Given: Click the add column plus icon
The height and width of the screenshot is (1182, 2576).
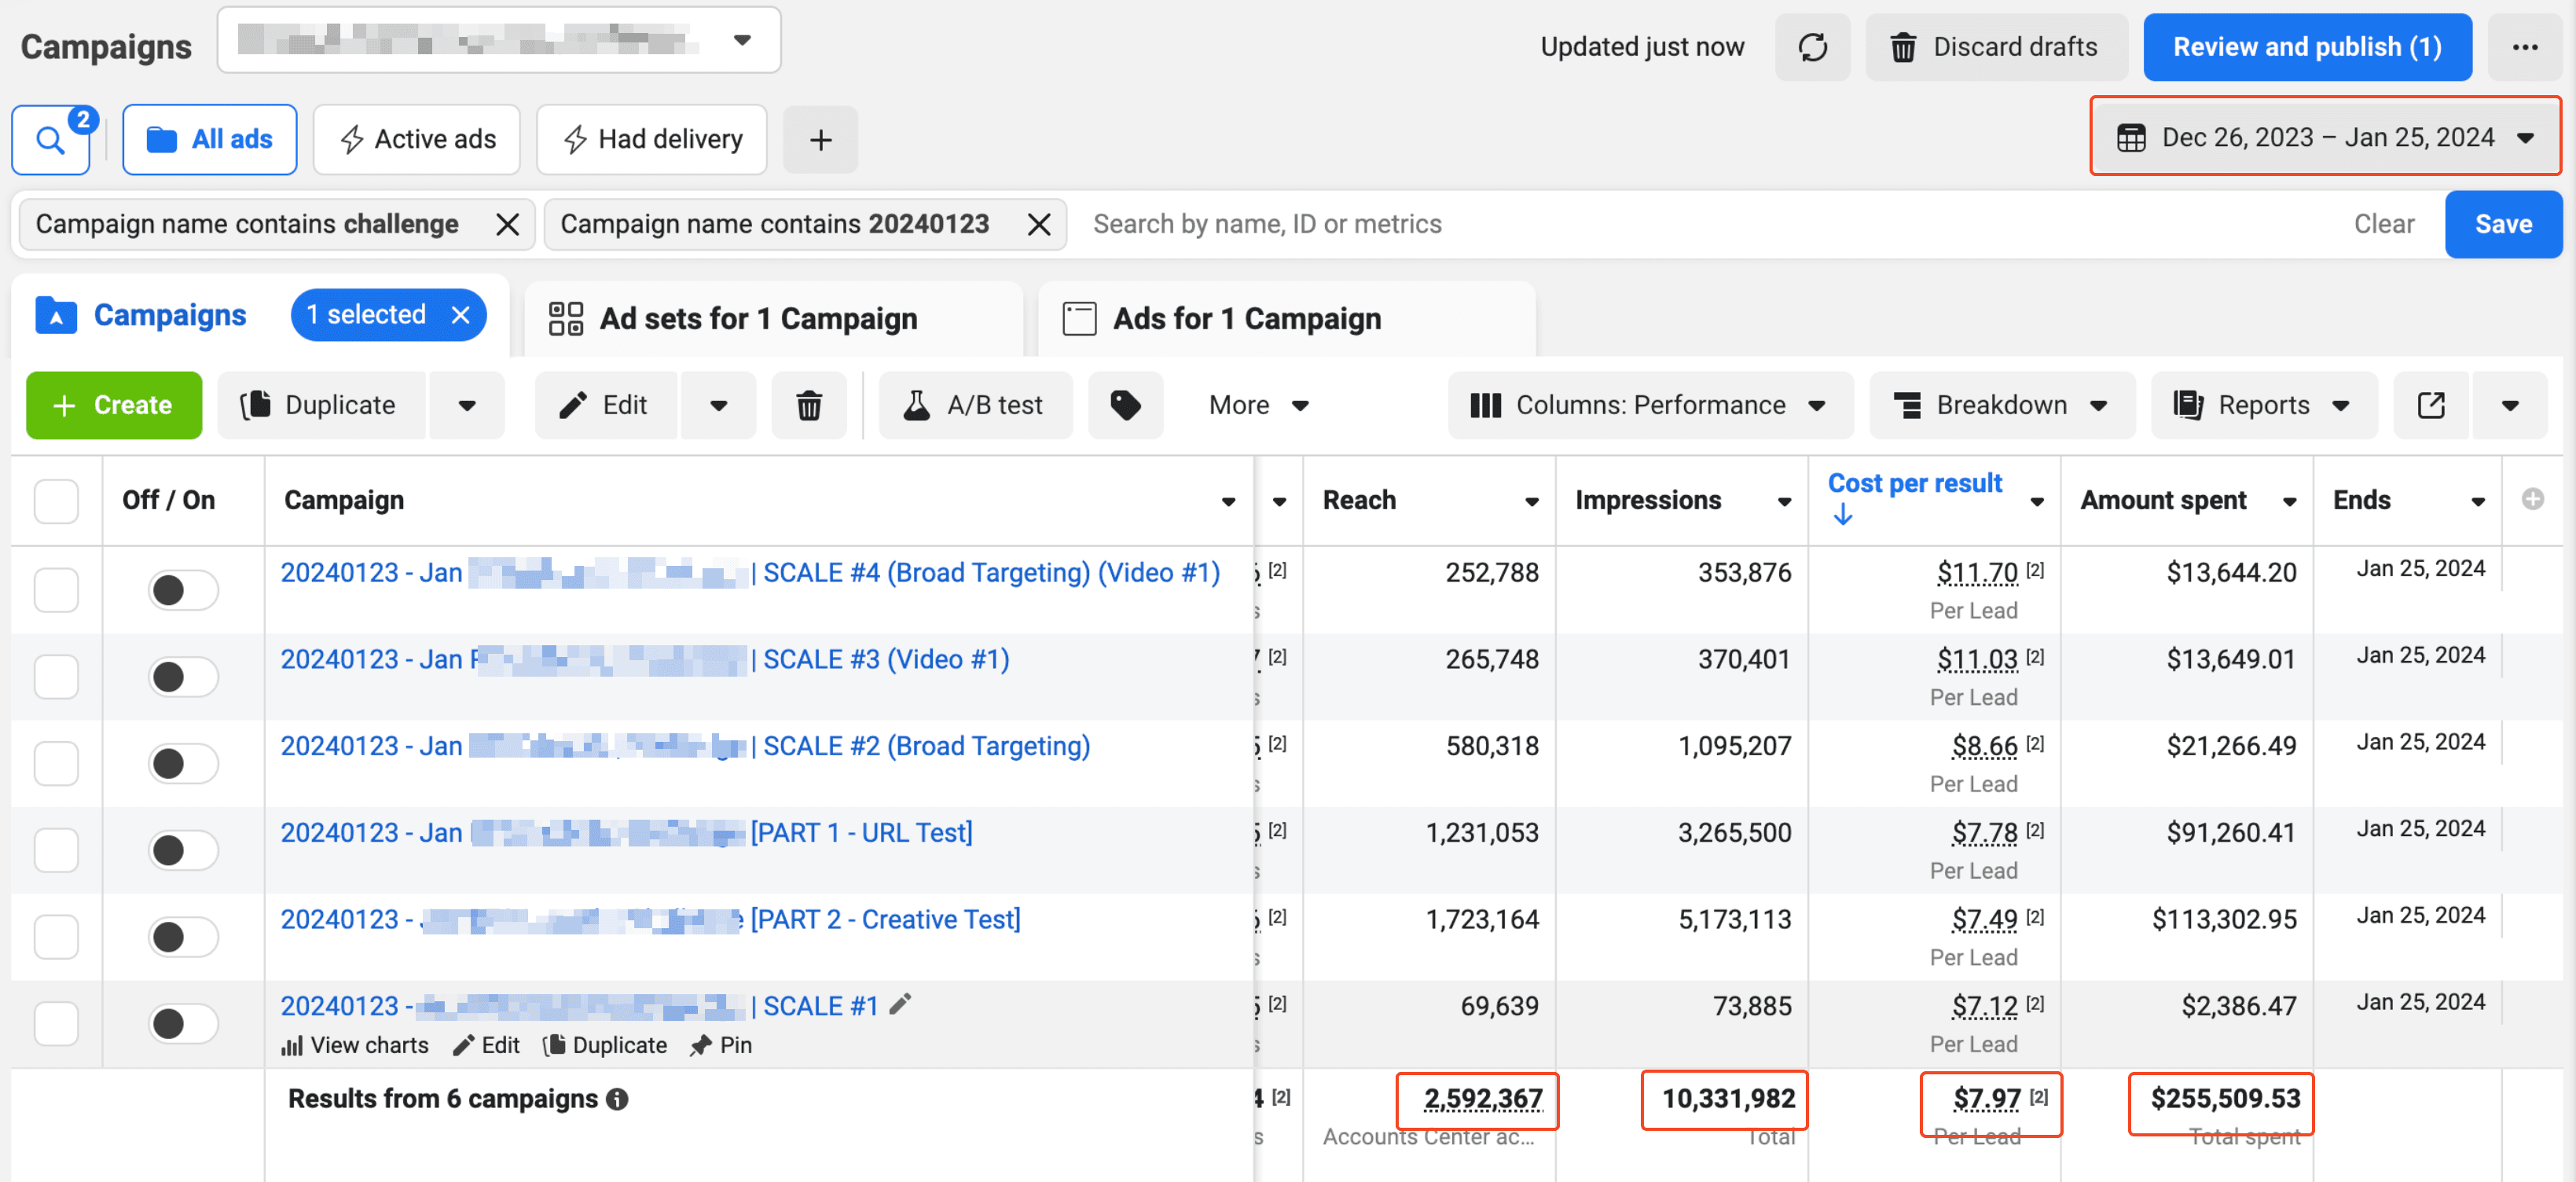Looking at the screenshot, I should (x=2533, y=499).
